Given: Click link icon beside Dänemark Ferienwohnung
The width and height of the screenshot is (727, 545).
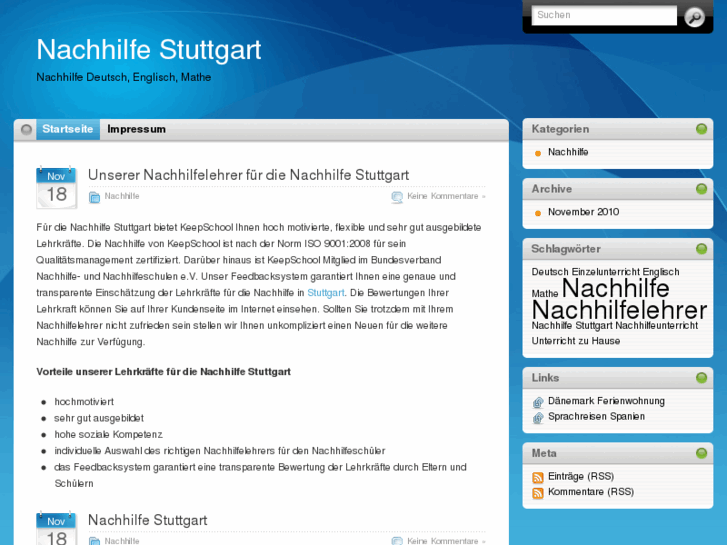Looking at the screenshot, I should [x=538, y=402].
